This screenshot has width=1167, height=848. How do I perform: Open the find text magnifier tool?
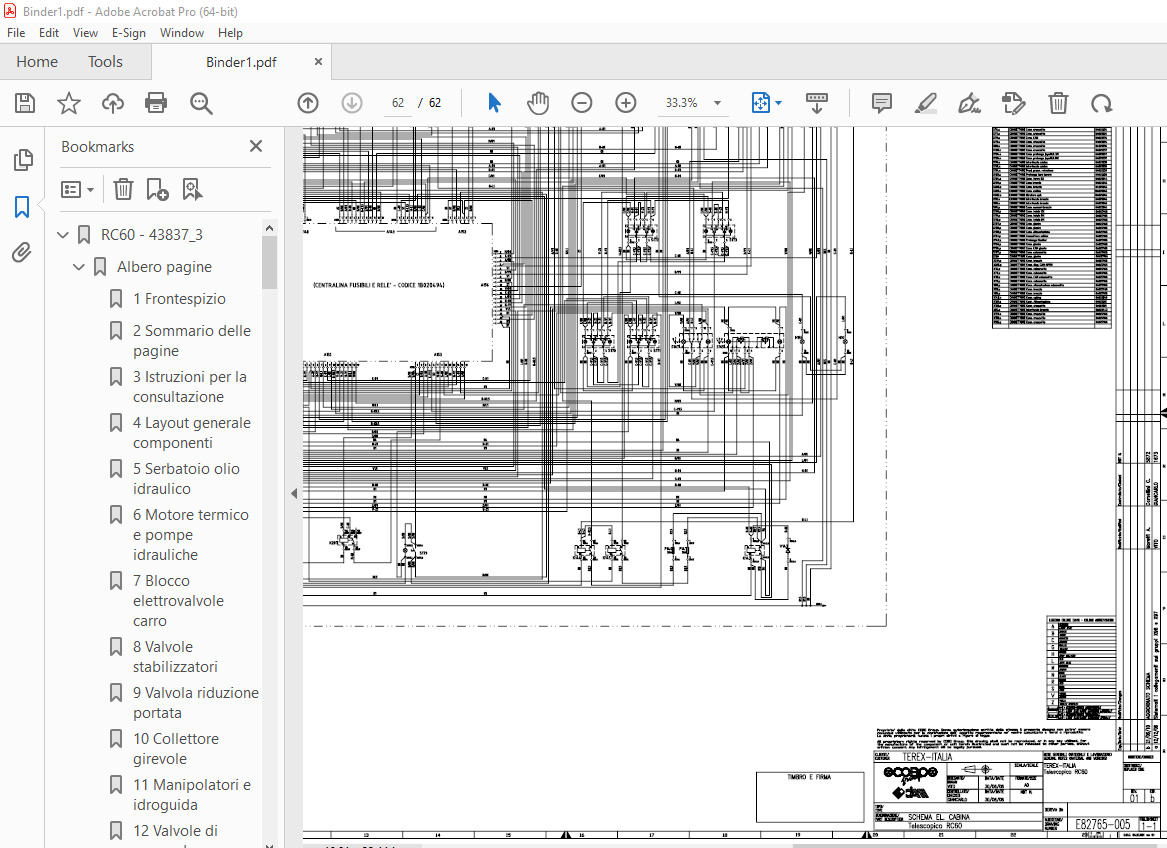[201, 103]
